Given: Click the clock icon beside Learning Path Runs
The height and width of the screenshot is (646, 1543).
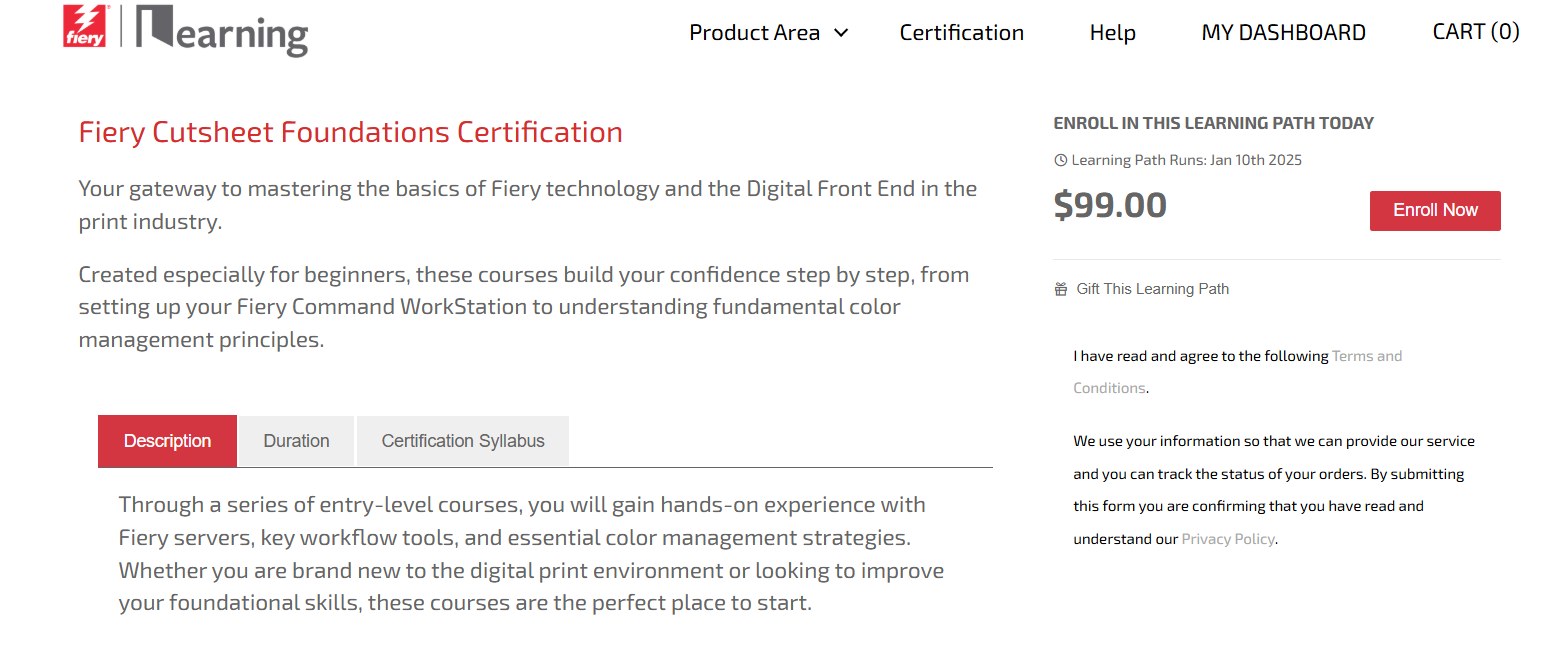Looking at the screenshot, I should pos(1061,160).
